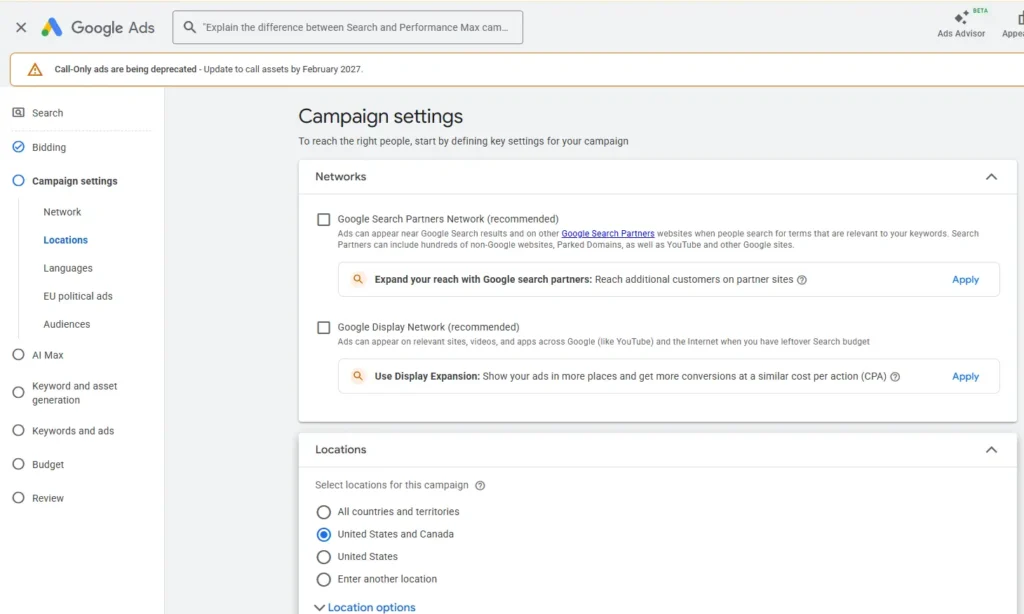Select All countries and territories option

tap(323, 512)
